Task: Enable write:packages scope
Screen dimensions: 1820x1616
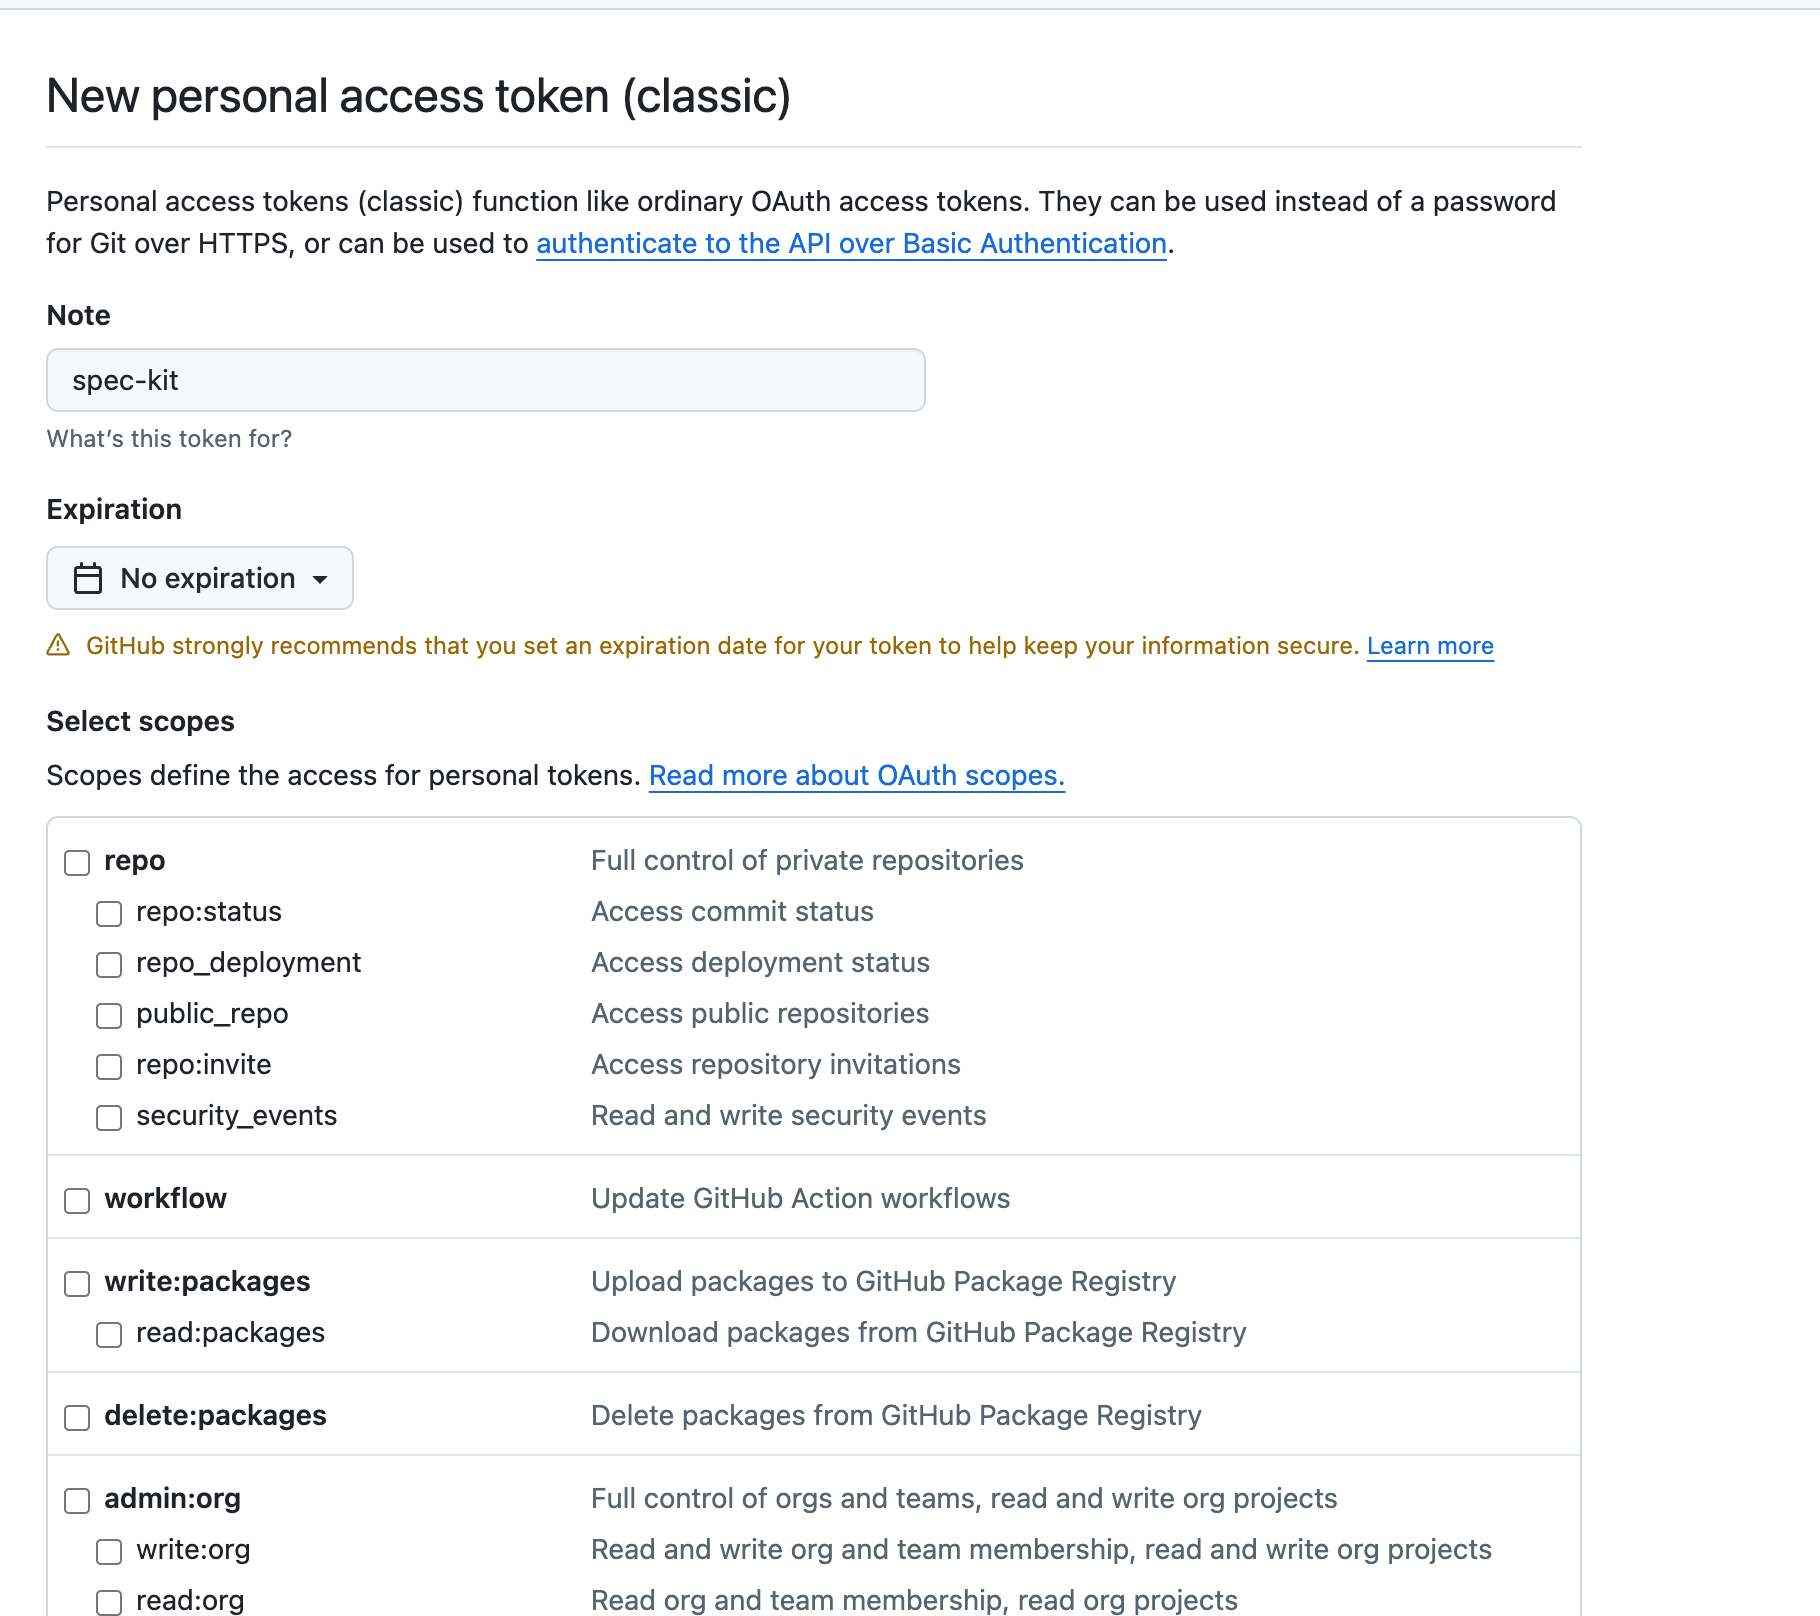Action: [x=77, y=1283]
